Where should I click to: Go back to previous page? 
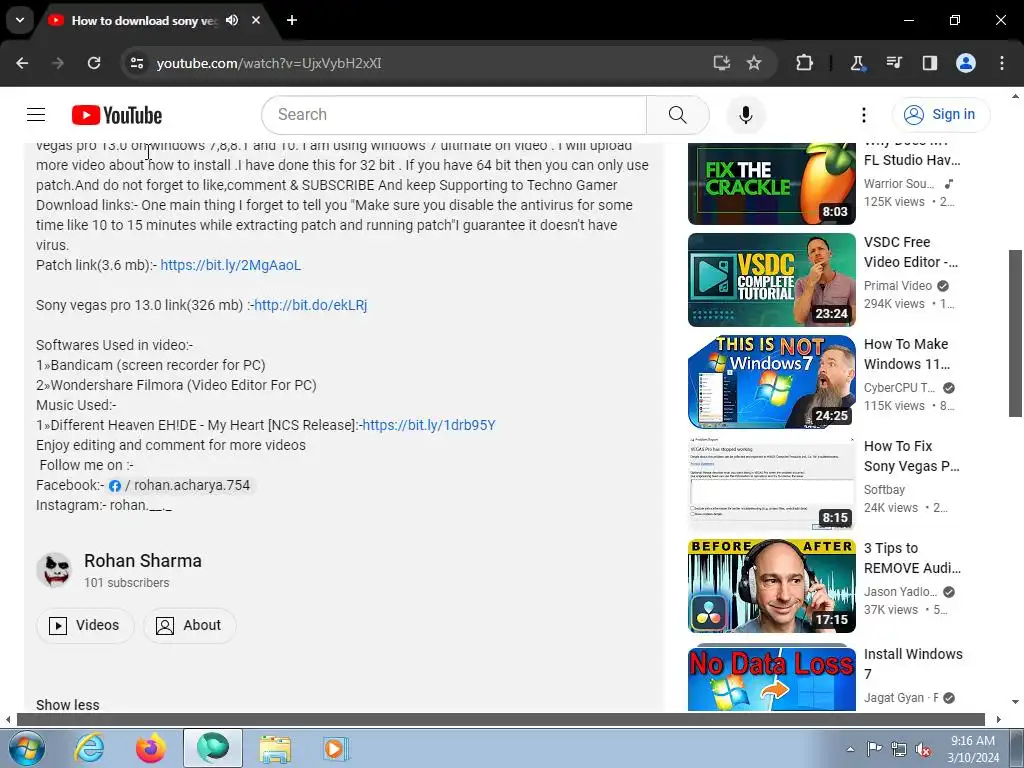pyautogui.click(x=22, y=63)
